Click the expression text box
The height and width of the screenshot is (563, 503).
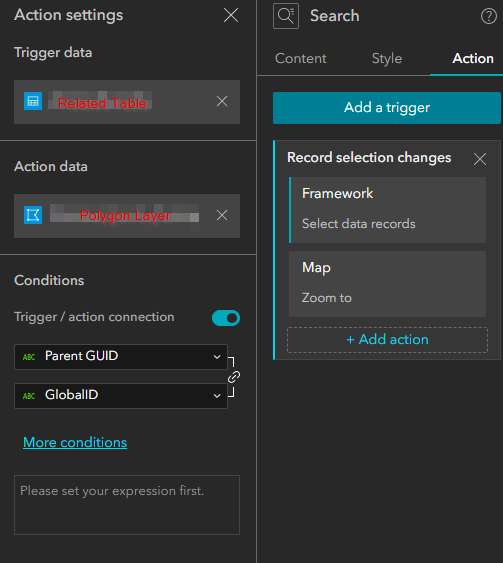pyautogui.click(x=127, y=505)
